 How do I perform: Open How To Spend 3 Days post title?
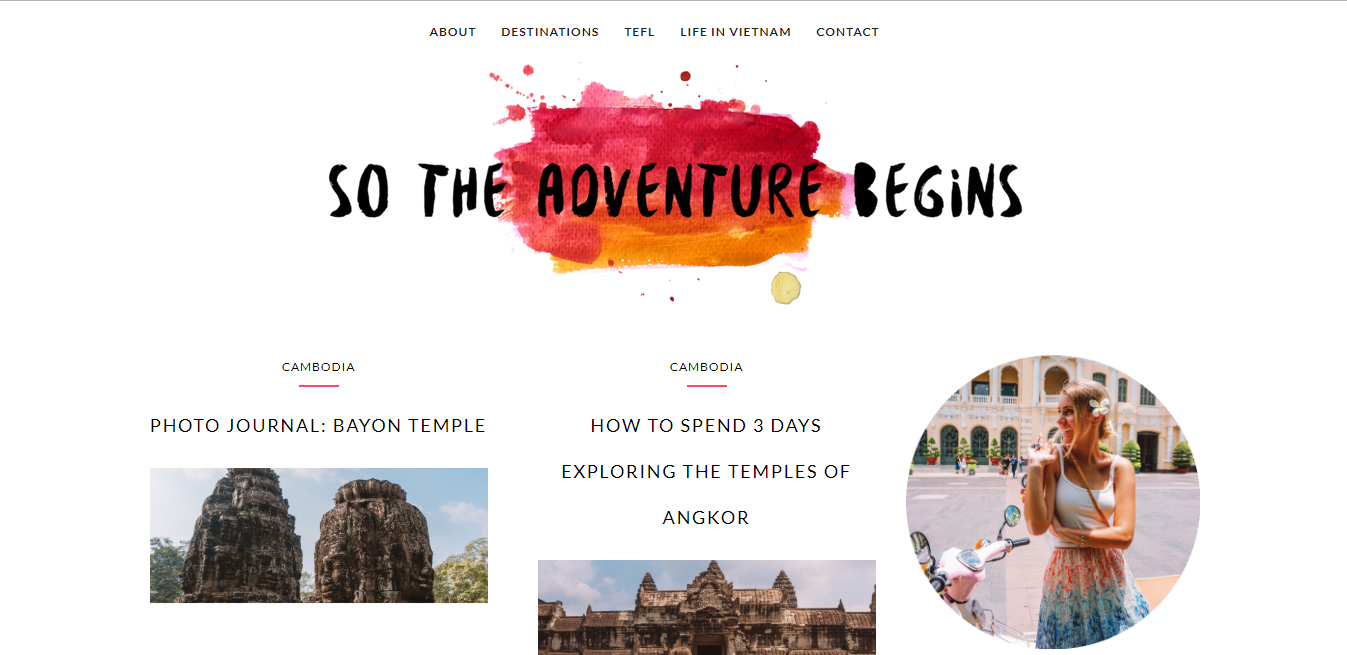706,426
